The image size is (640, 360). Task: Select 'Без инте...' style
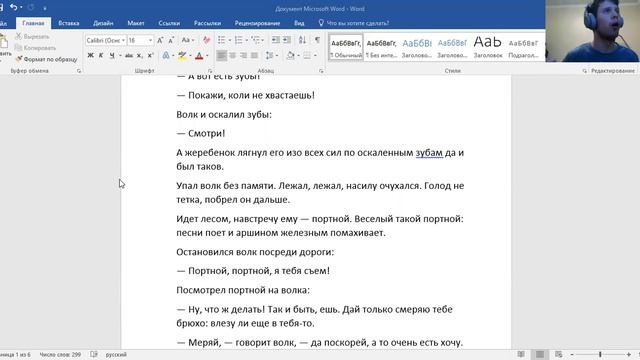[x=381, y=47]
